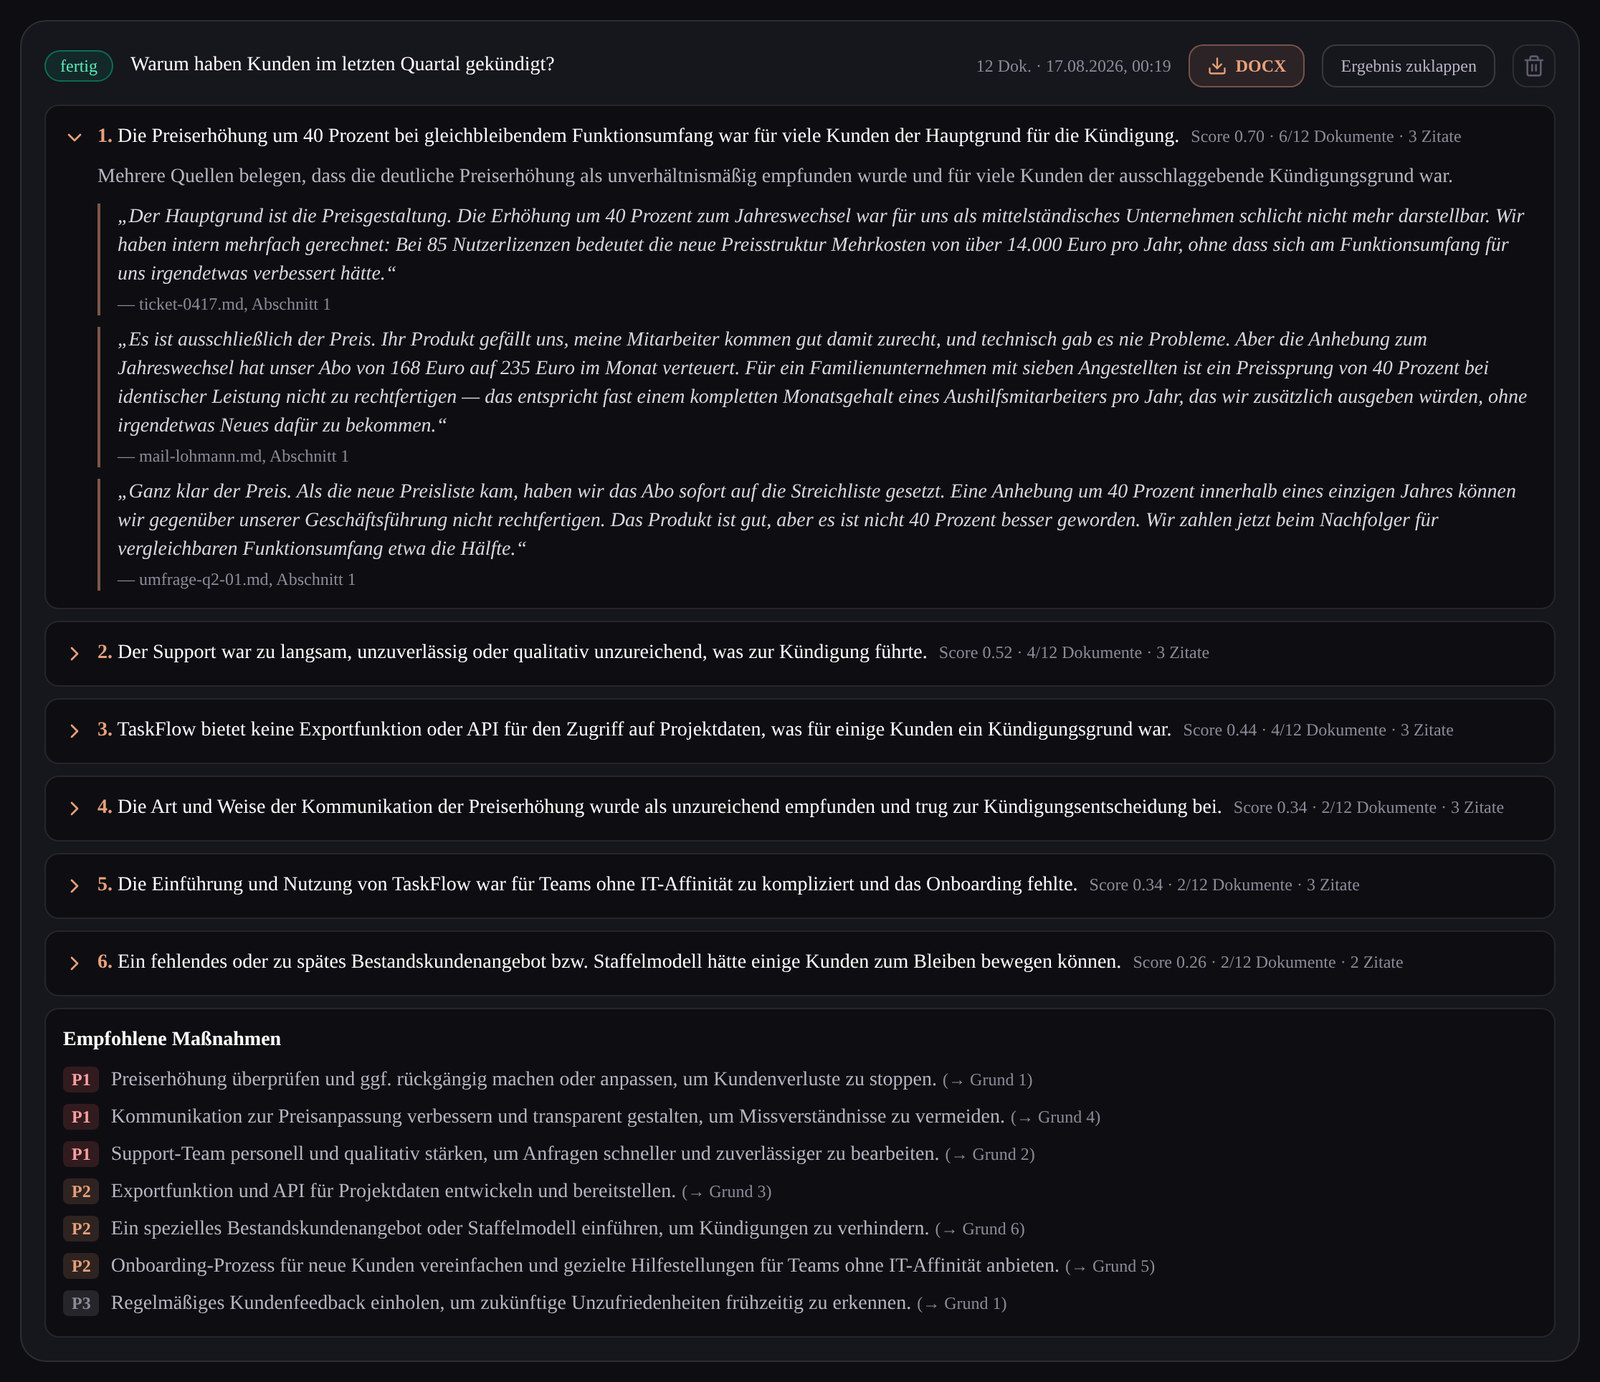This screenshot has width=1600, height=1382.
Task: Open the umfrage-q2-01.md source citation
Action: (236, 579)
